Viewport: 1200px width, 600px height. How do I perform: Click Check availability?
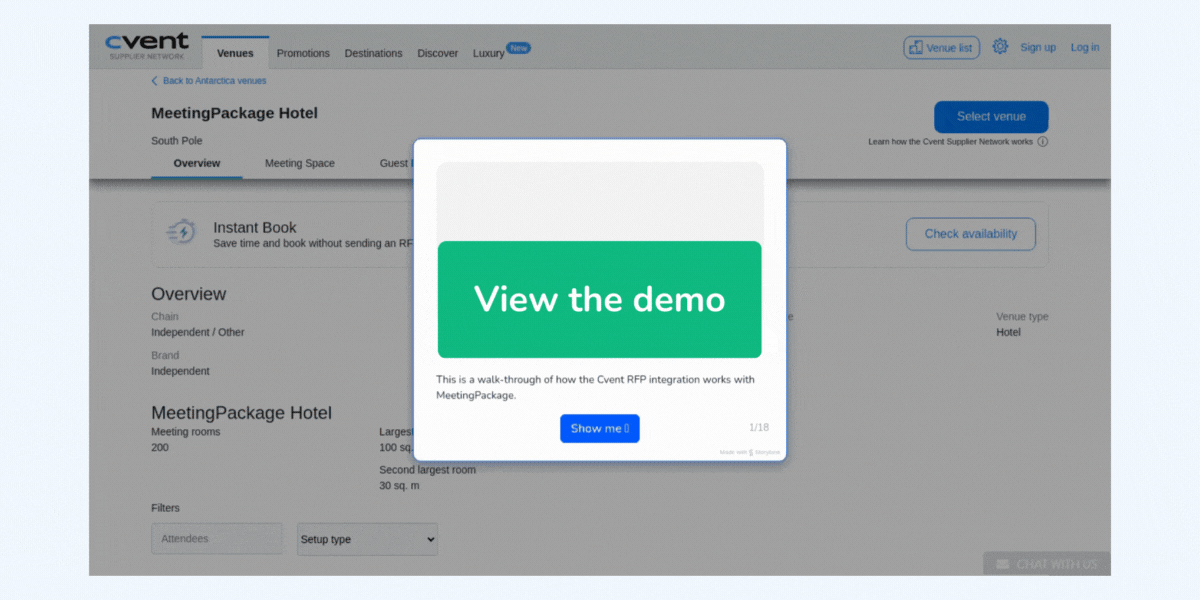pos(970,233)
